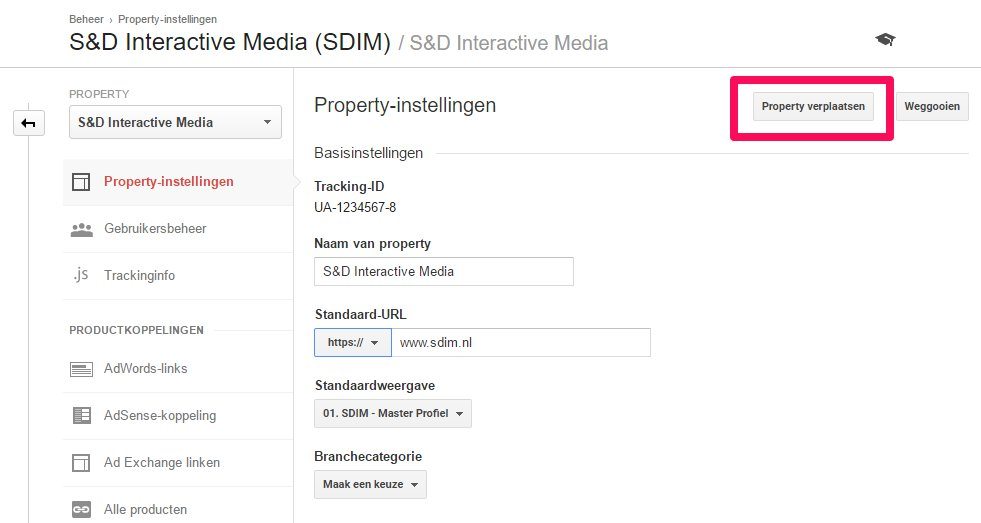Open the Maak een keuze dropdown
Screen dimensions: 981x523
[x=370, y=484]
